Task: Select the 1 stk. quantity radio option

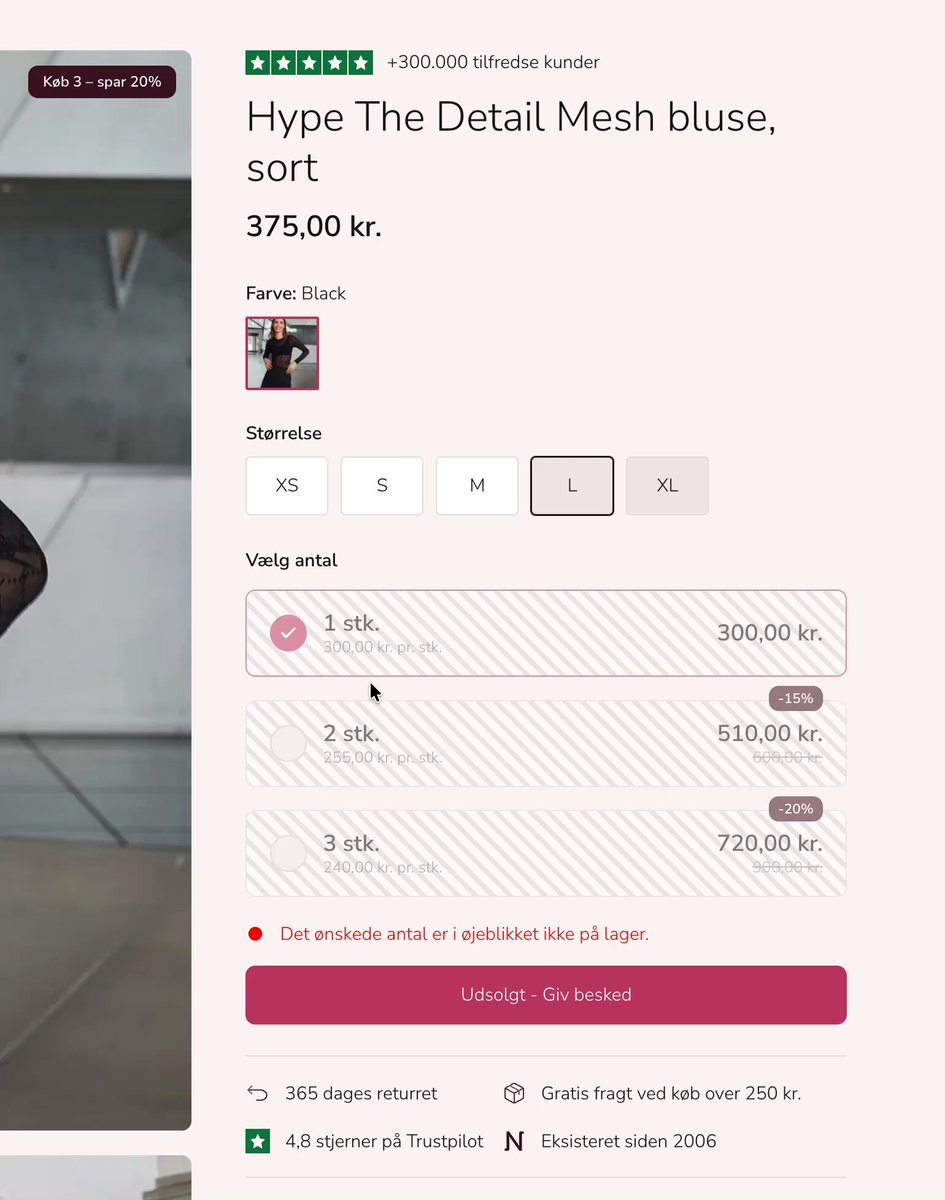Action: click(288, 633)
